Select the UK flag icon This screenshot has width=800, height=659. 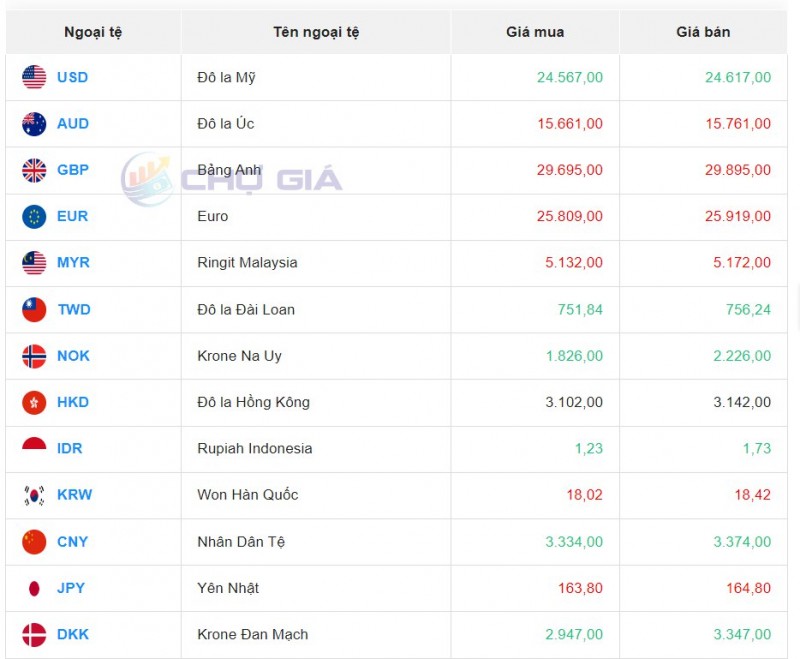pos(34,170)
